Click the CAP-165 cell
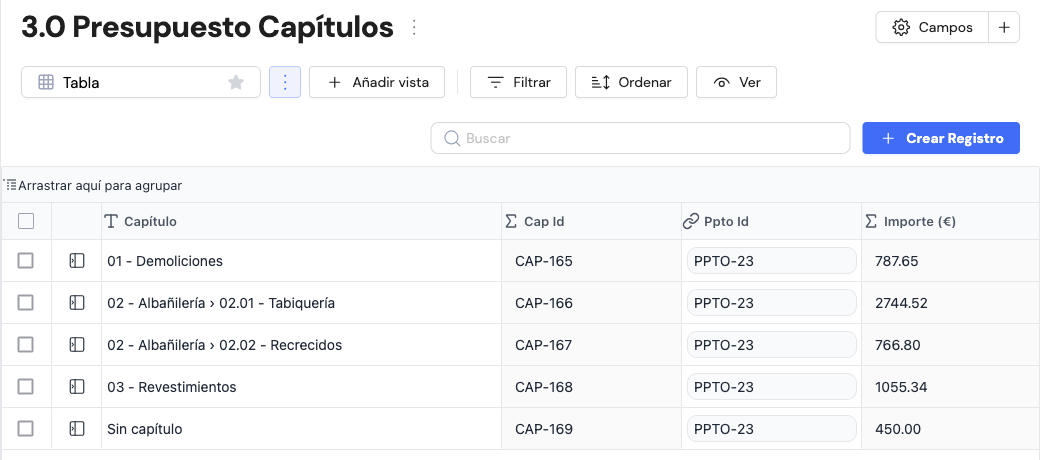Screen dimensions: 1040x460 tap(592, 261)
